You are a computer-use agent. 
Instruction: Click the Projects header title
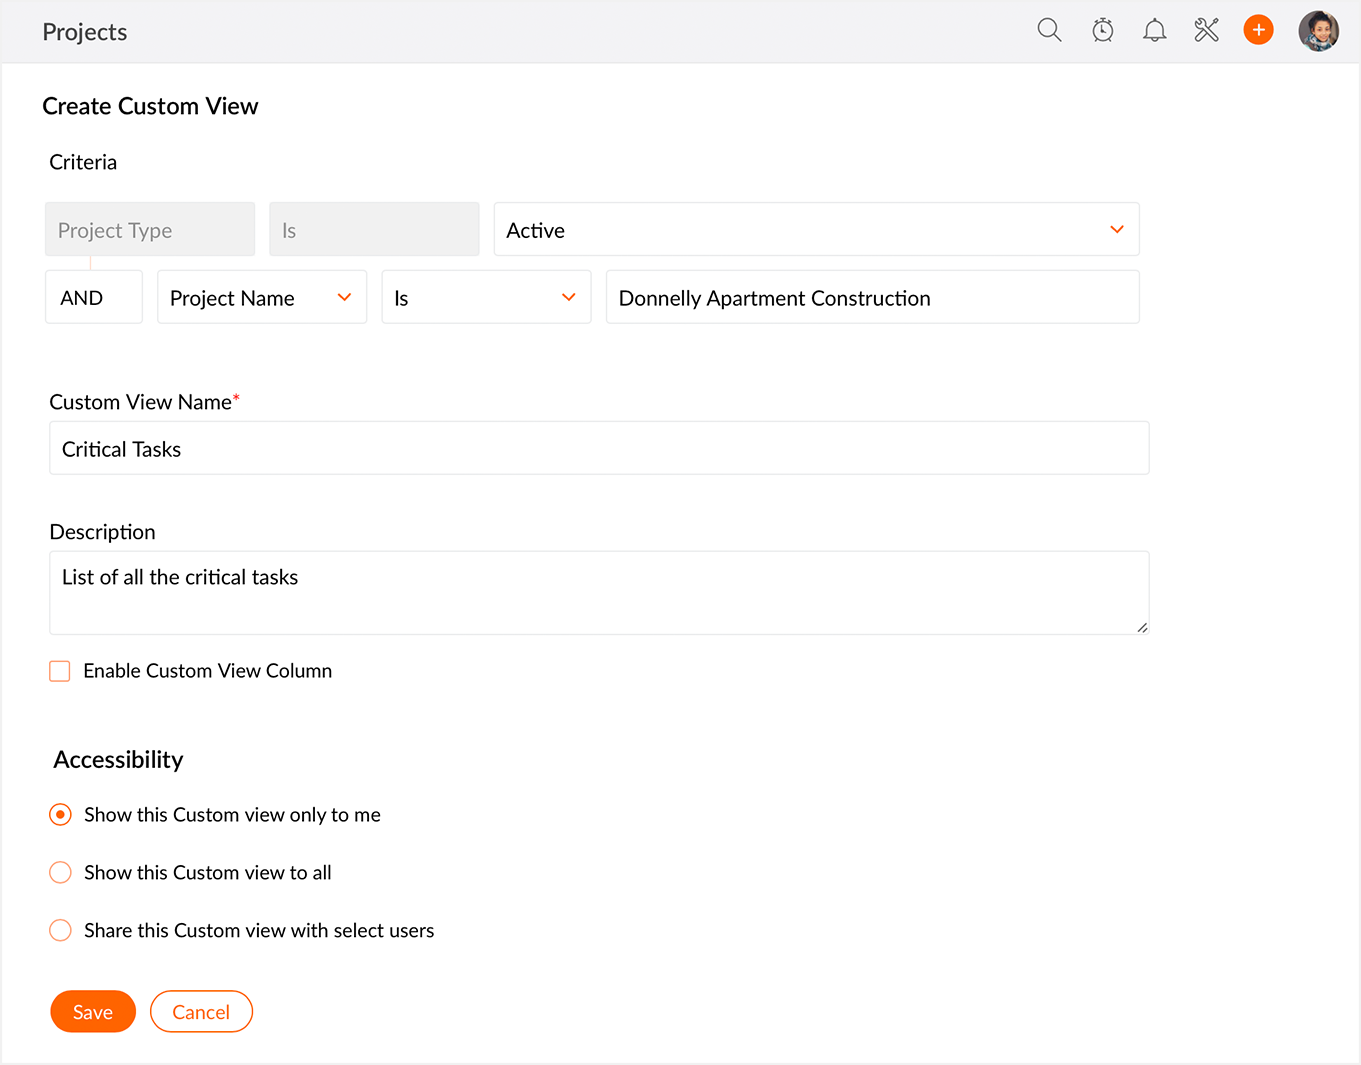click(x=85, y=32)
